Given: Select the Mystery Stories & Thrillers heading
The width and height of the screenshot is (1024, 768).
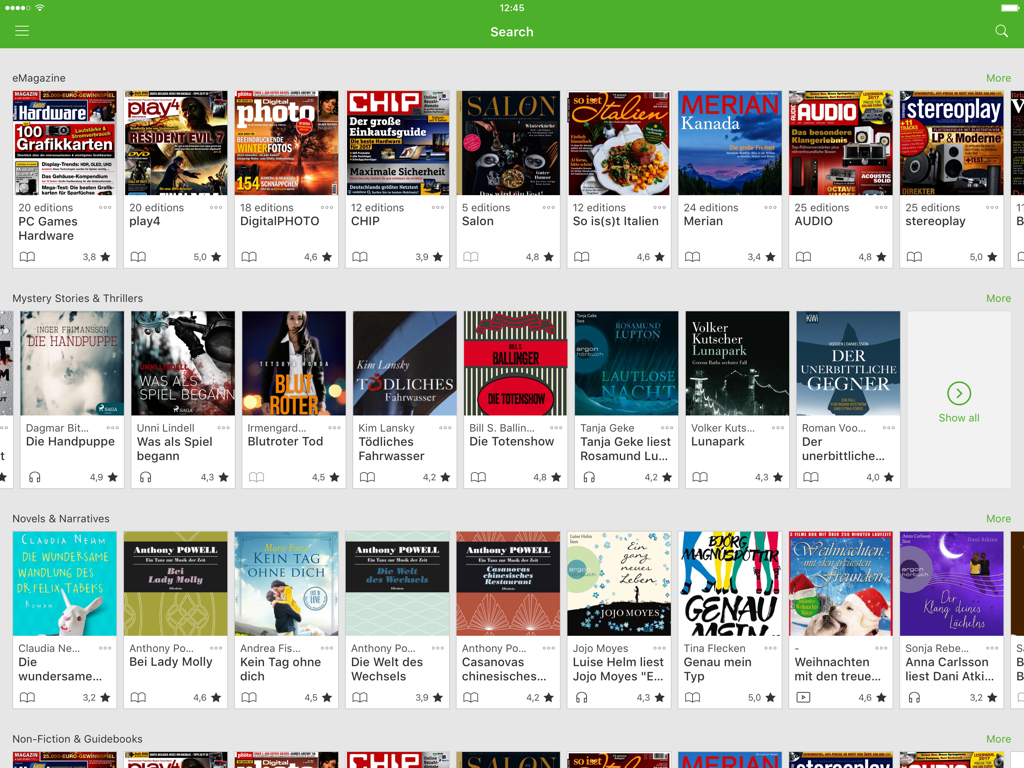Looking at the screenshot, I should click(78, 298).
